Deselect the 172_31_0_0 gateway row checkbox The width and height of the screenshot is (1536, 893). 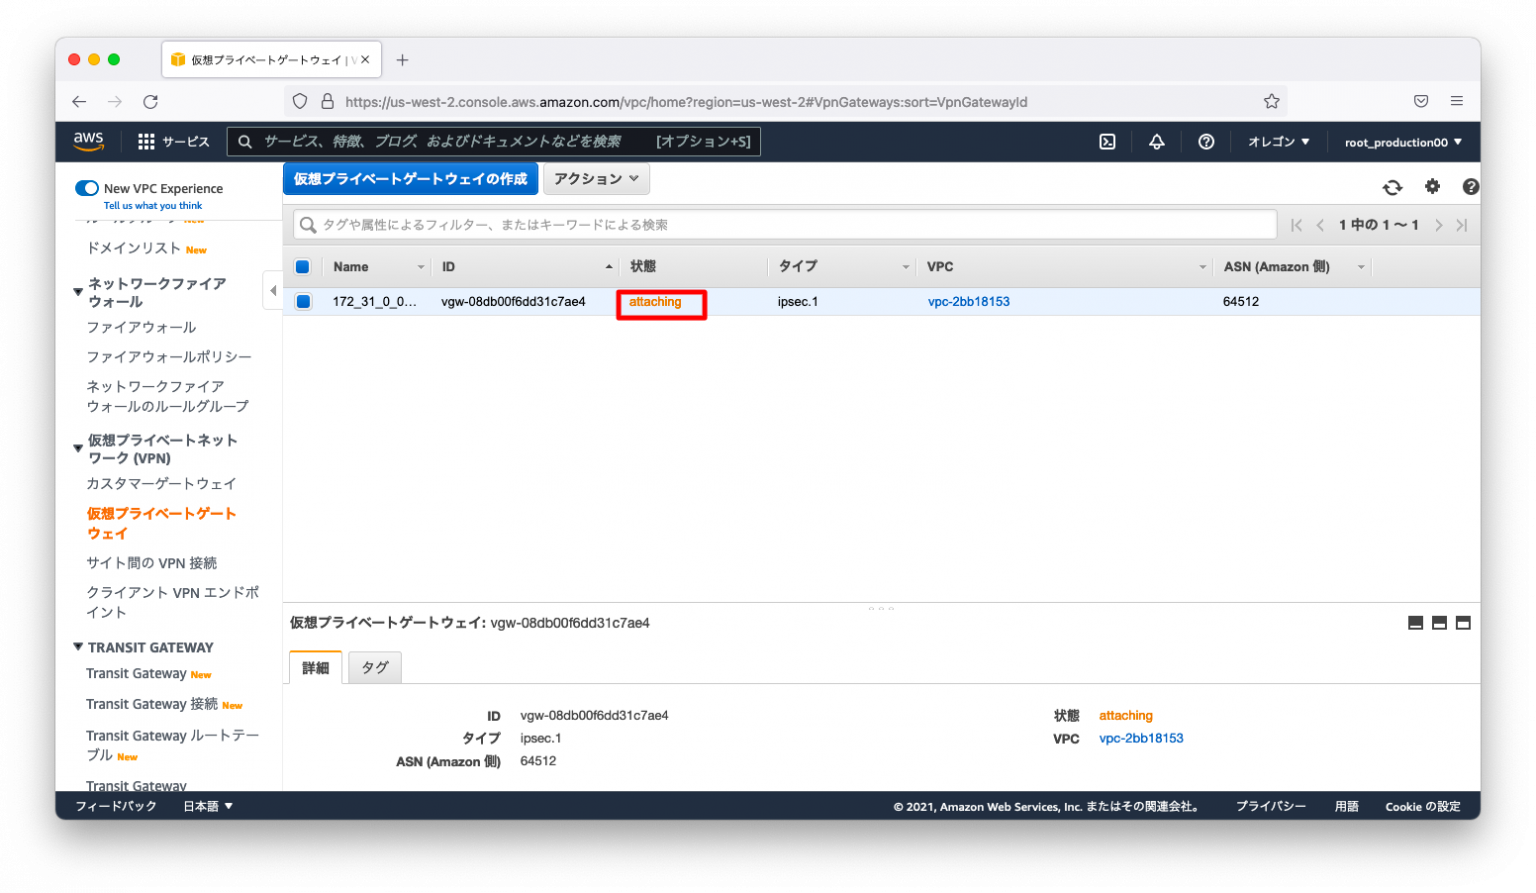tap(303, 301)
